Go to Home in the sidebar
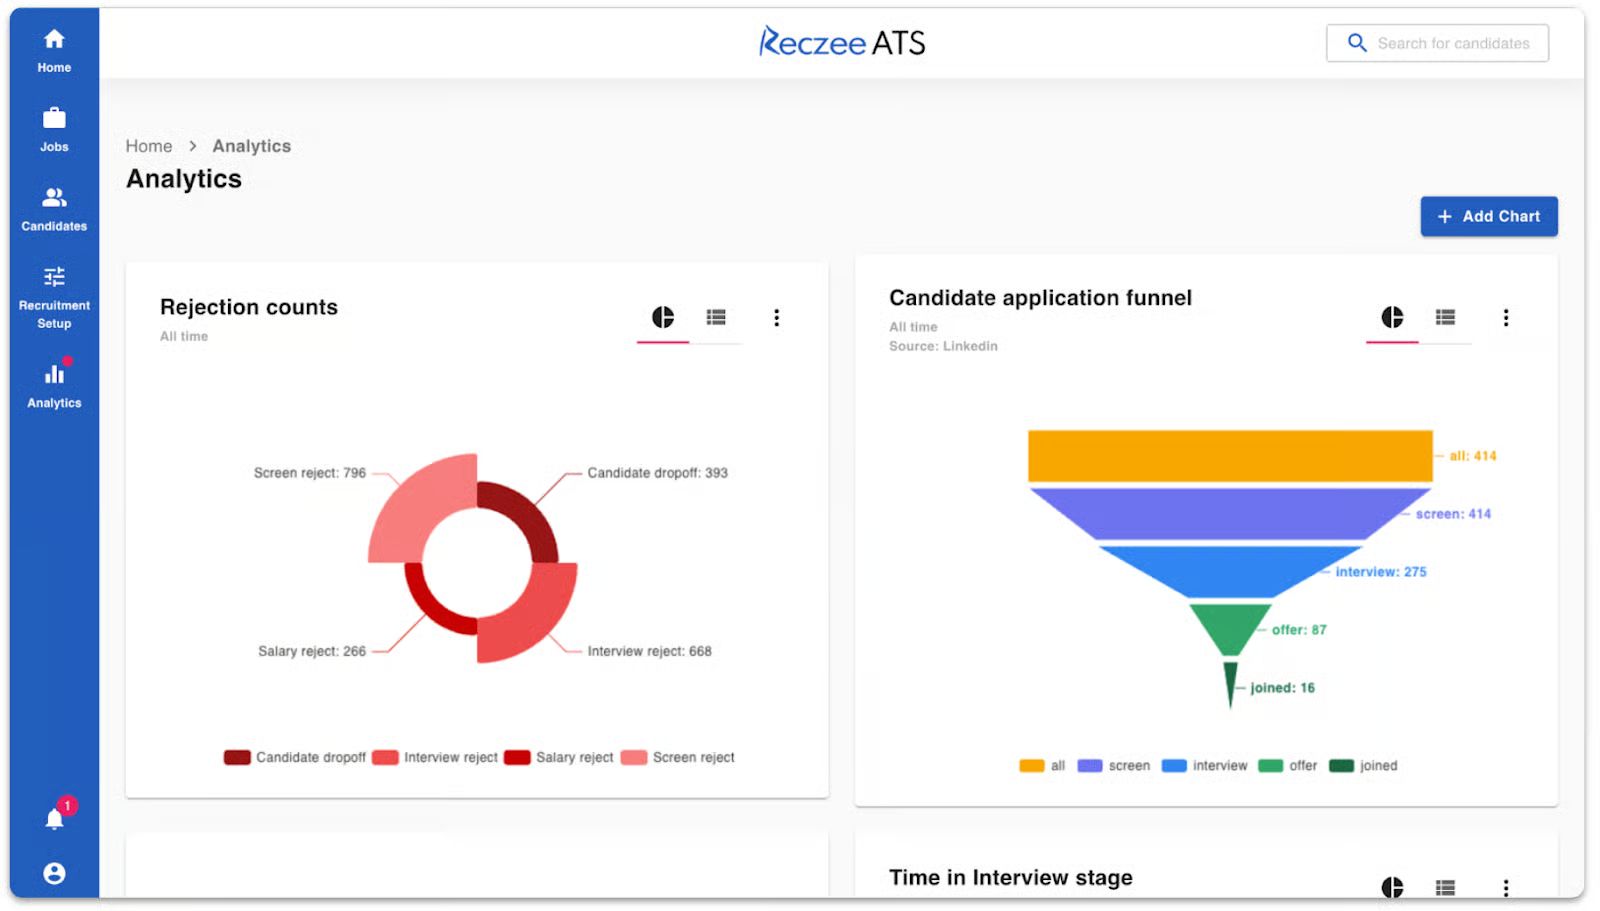 54,51
